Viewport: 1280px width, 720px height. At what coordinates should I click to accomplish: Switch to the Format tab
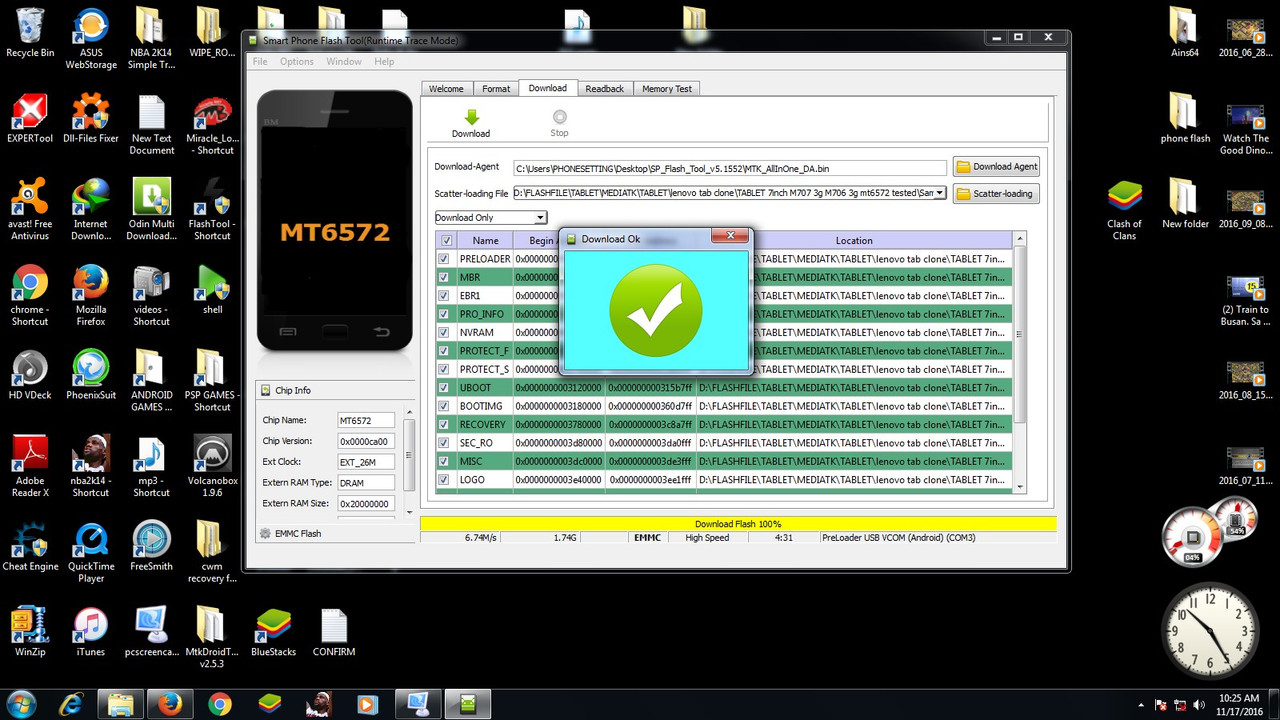[x=496, y=89]
